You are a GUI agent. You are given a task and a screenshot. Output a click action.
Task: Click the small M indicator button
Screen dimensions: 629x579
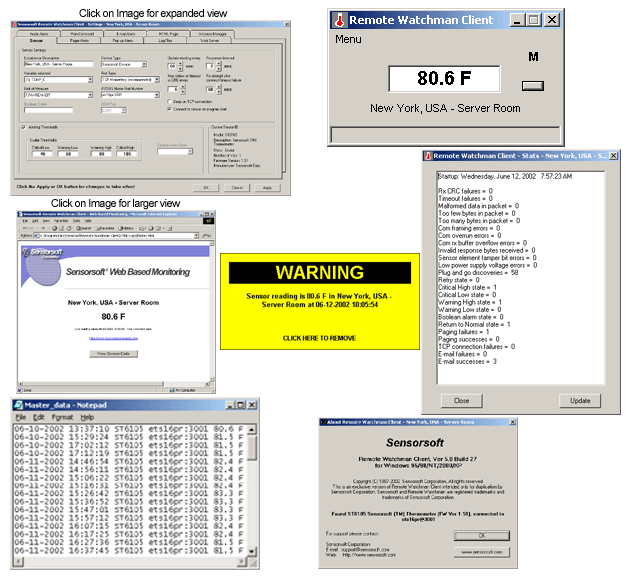click(x=533, y=83)
